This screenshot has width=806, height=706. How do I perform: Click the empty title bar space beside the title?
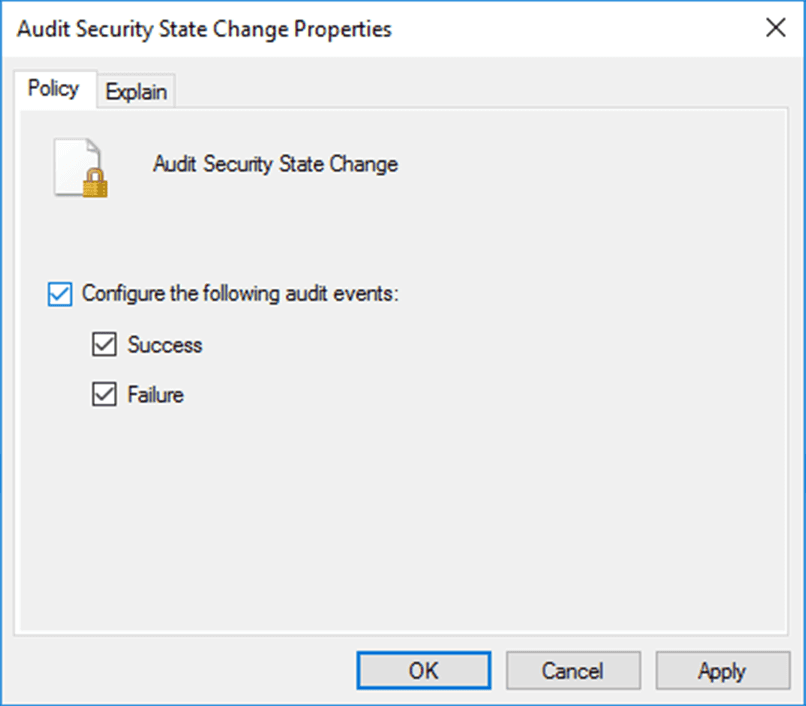tap(570, 29)
